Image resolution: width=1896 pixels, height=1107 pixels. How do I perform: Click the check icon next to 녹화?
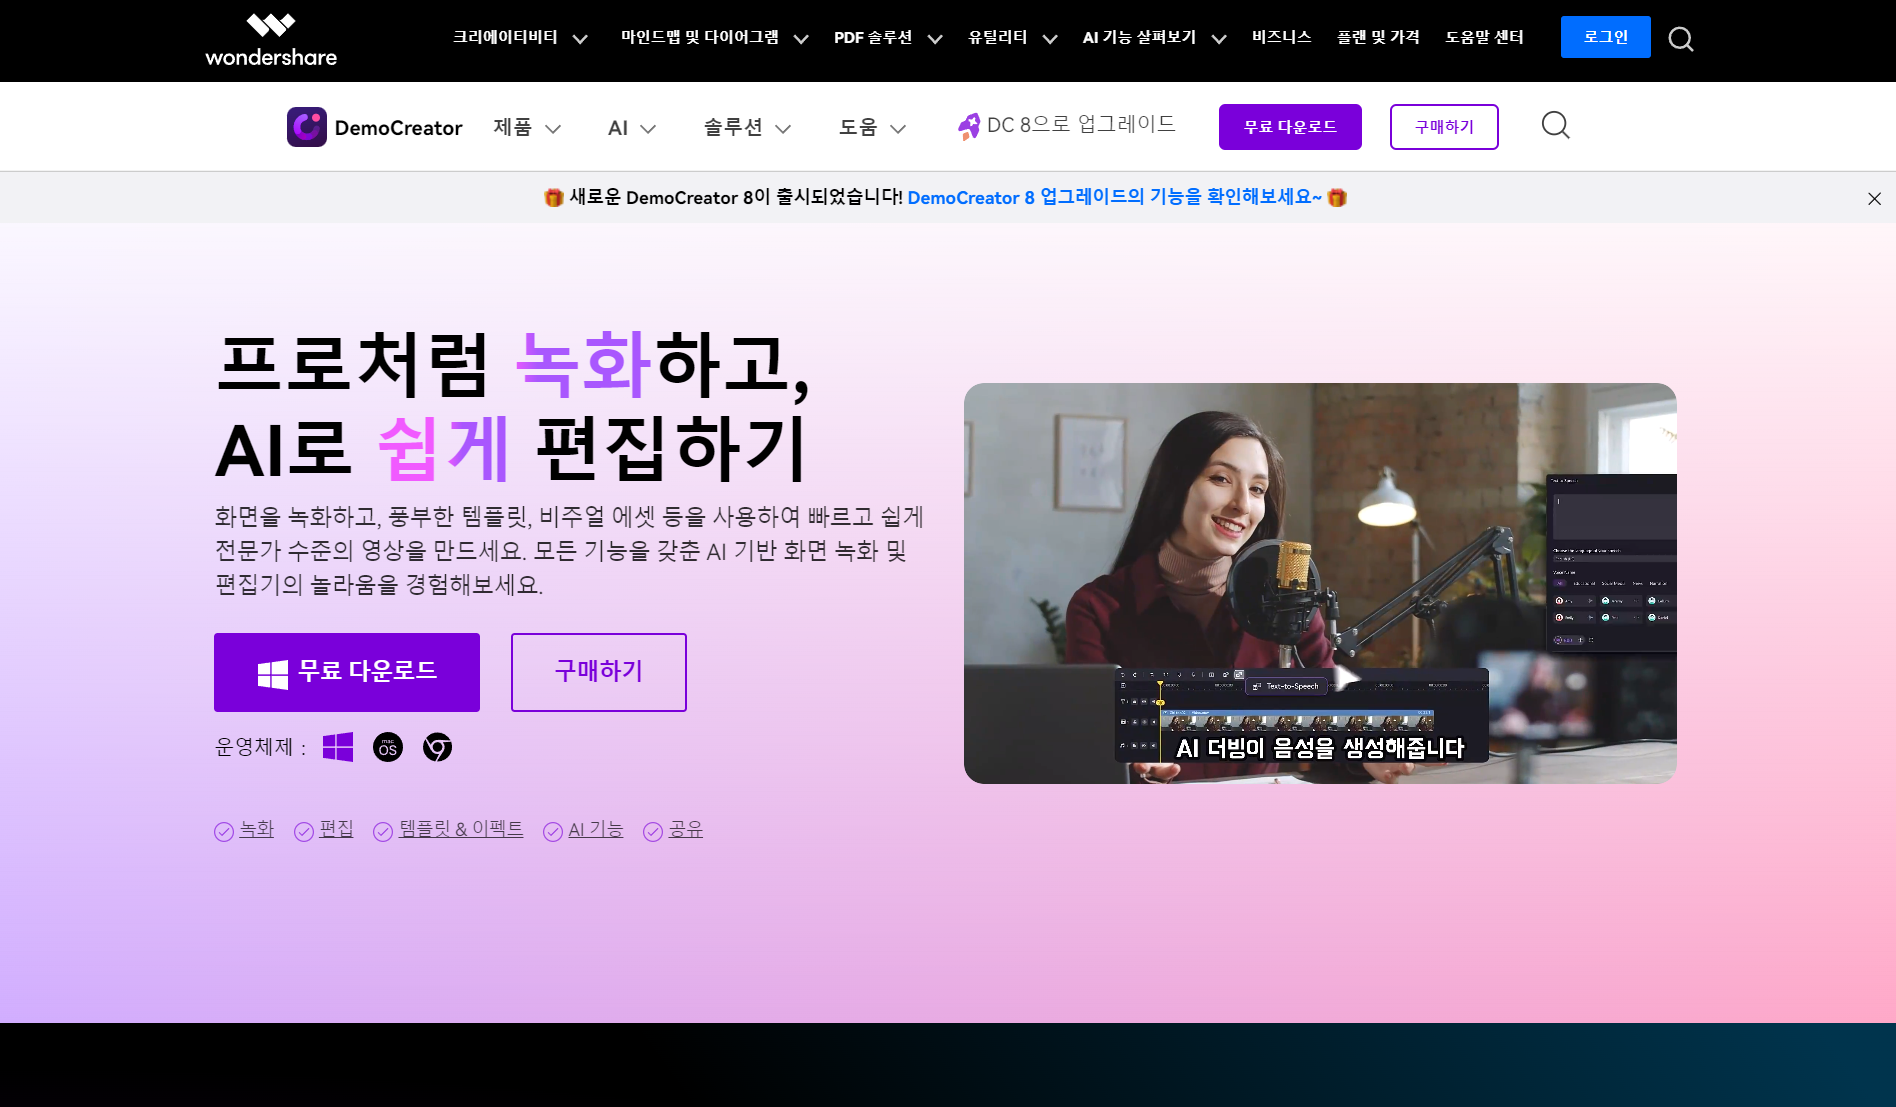[224, 832]
